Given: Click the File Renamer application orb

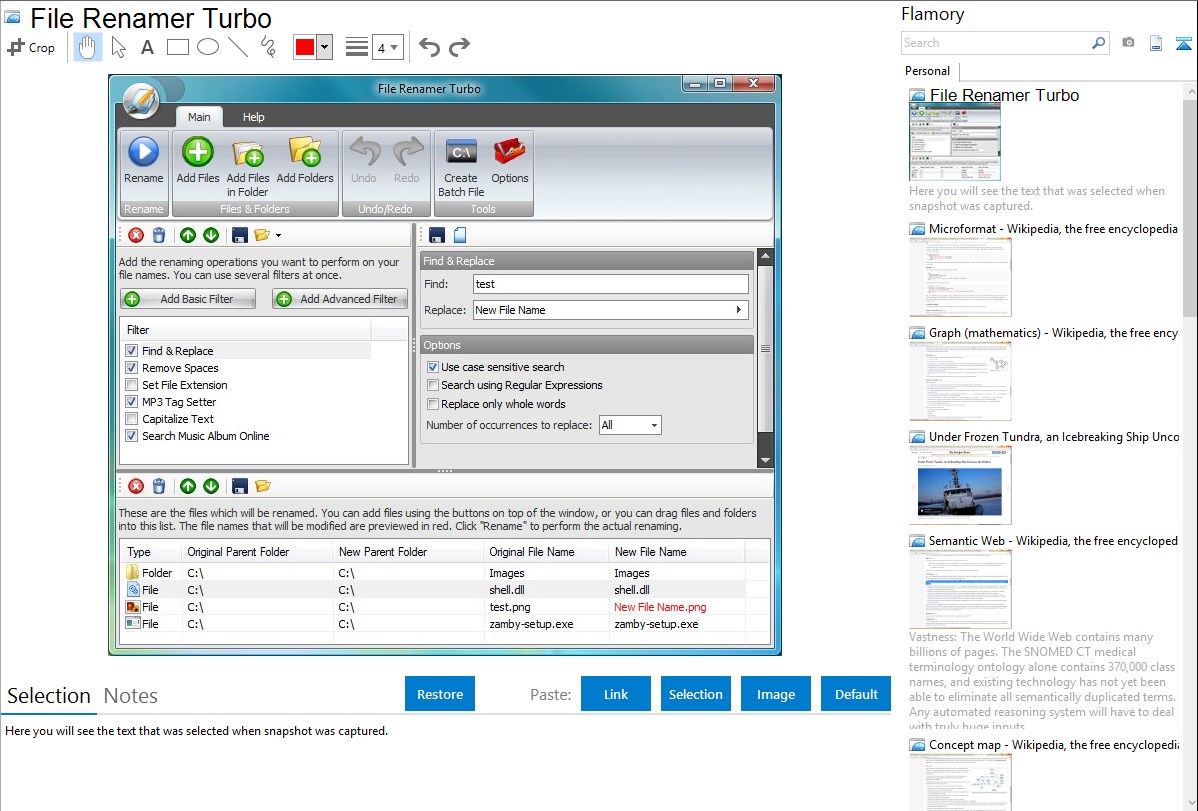Looking at the screenshot, I should 141,100.
